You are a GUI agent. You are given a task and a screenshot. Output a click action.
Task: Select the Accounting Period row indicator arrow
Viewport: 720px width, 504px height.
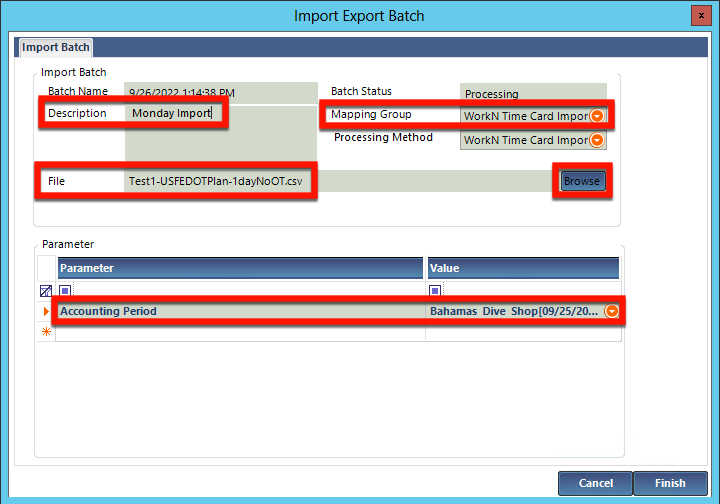click(46, 311)
